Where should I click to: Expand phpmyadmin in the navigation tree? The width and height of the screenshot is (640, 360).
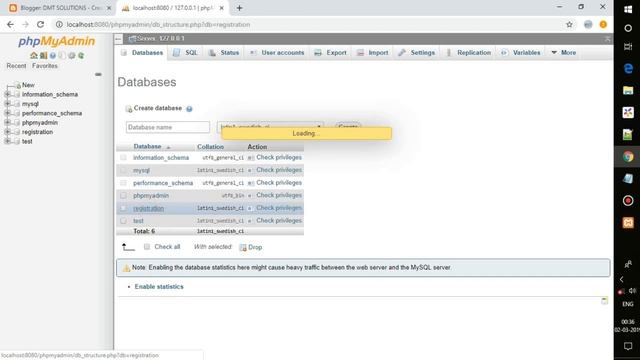click(x=7, y=122)
